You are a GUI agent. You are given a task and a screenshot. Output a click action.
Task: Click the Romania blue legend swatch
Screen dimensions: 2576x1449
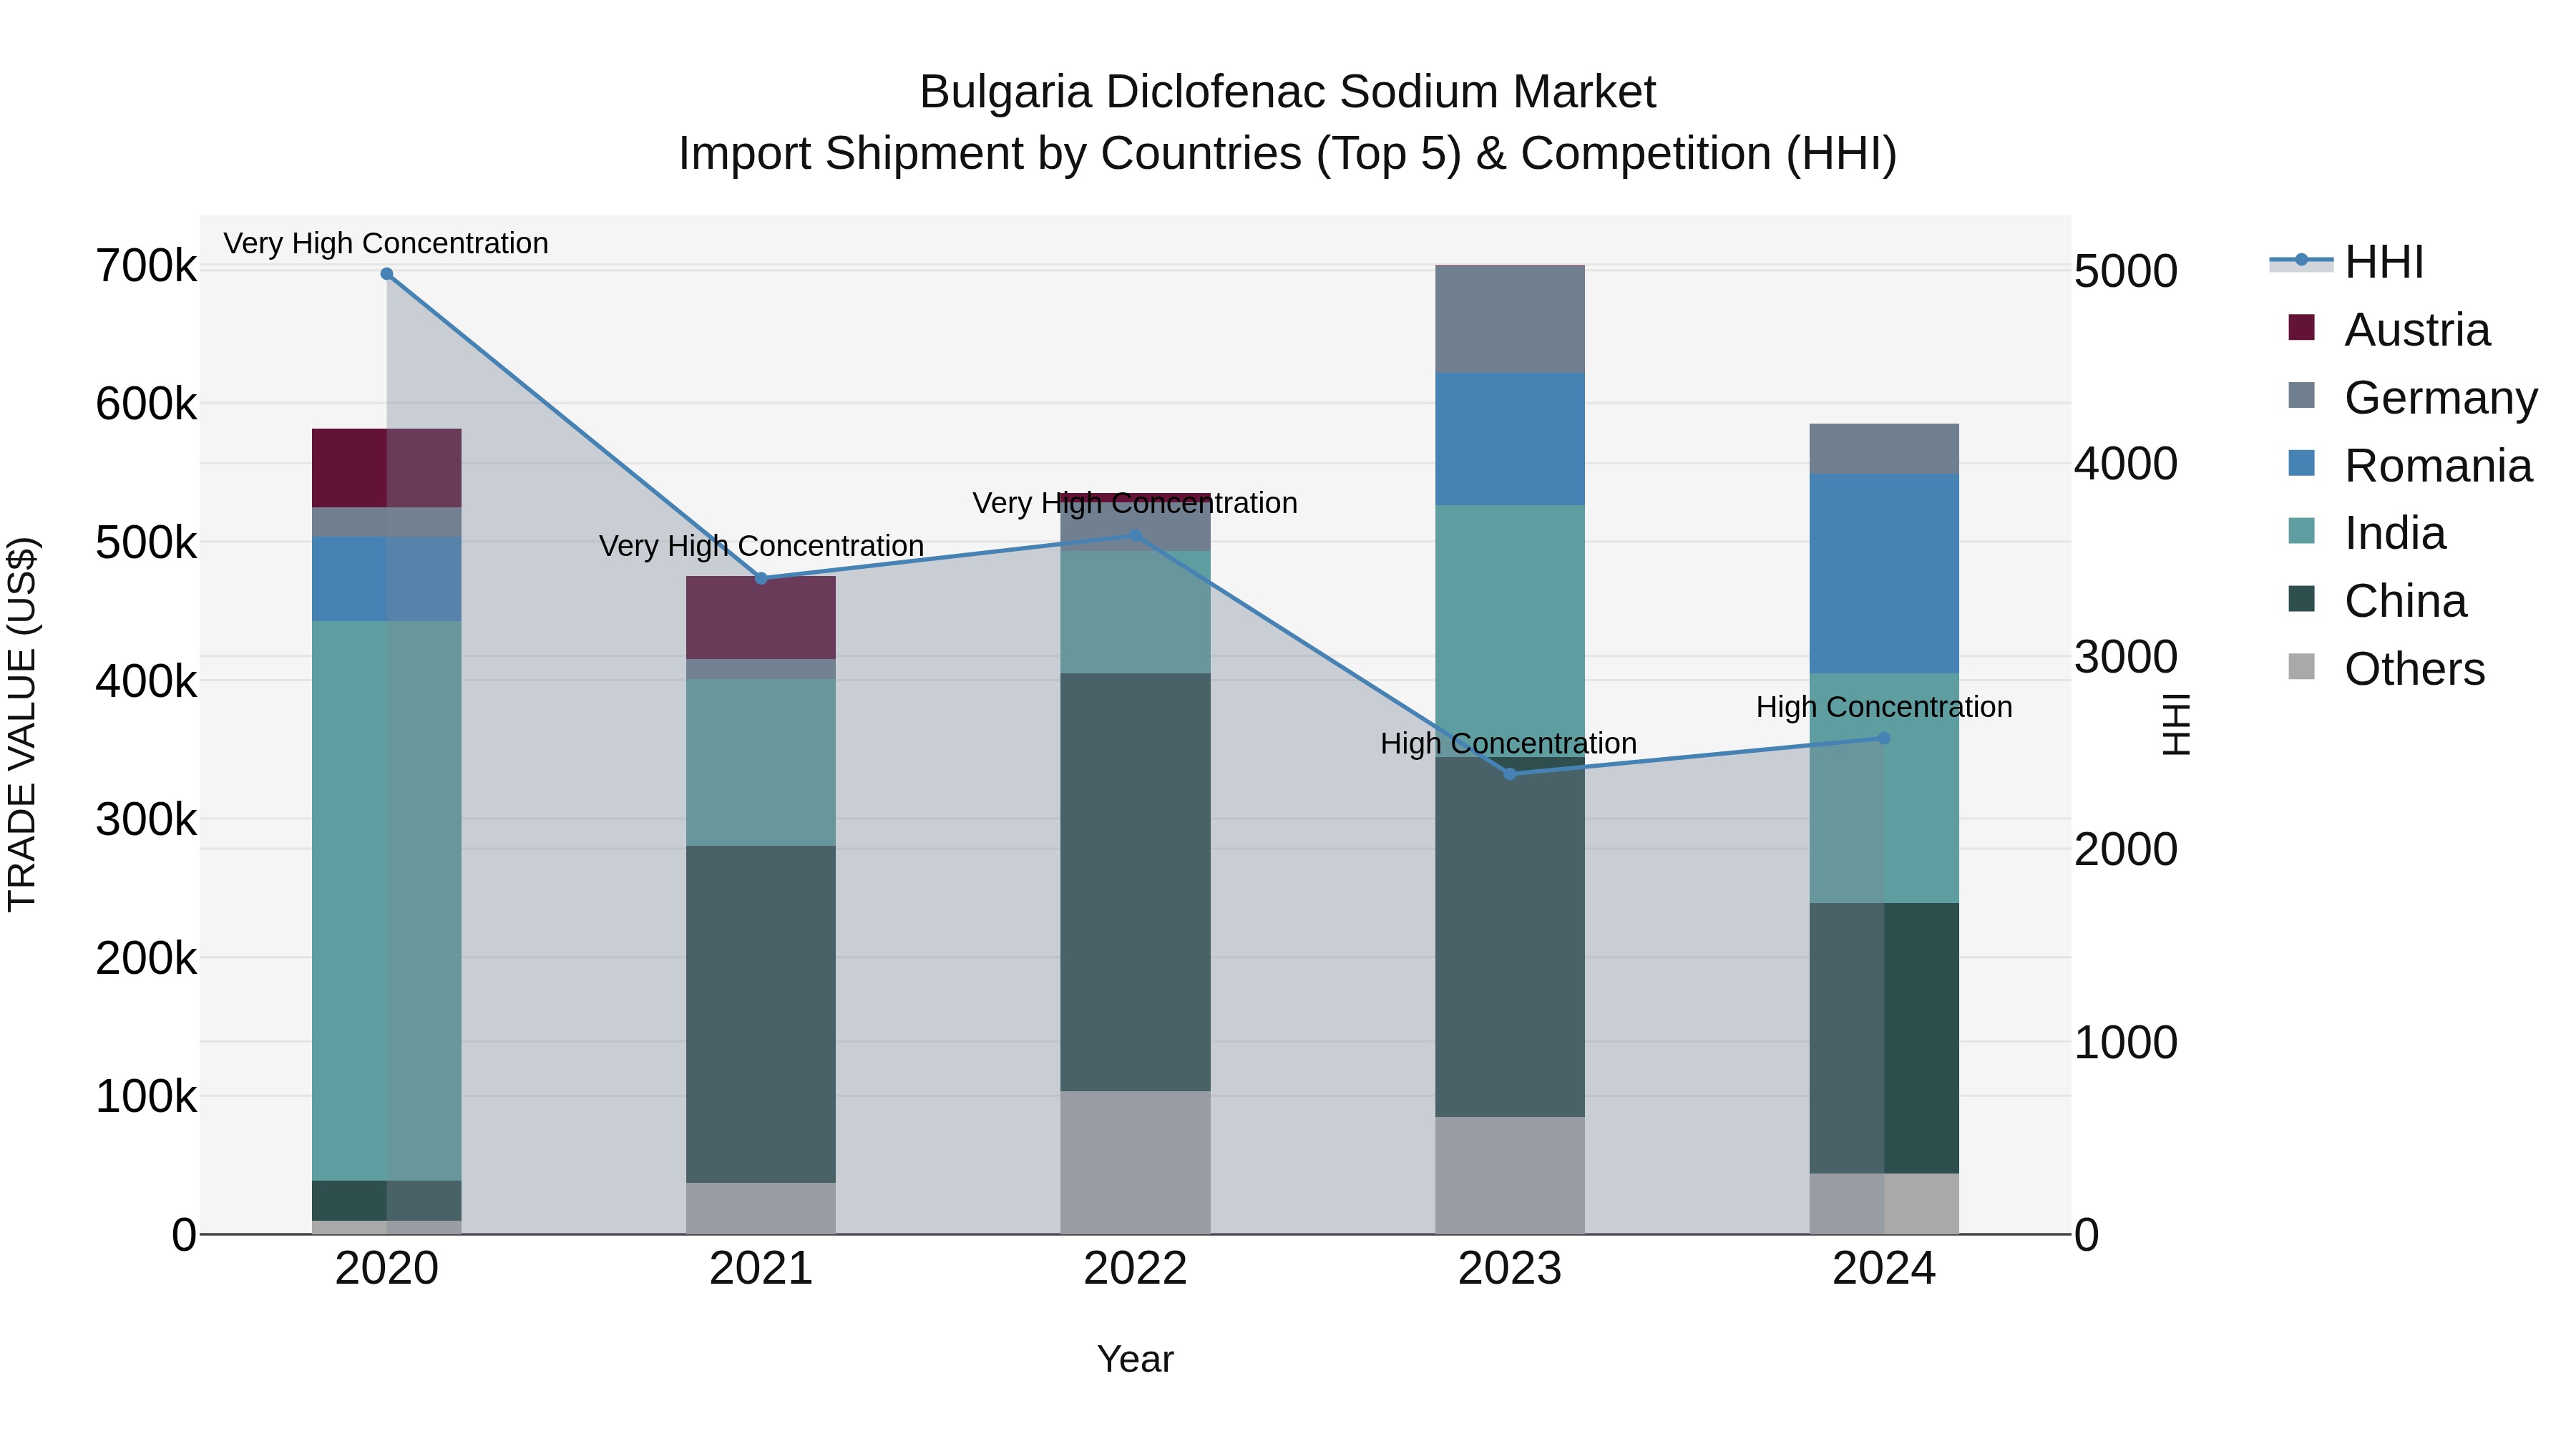pos(2301,463)
